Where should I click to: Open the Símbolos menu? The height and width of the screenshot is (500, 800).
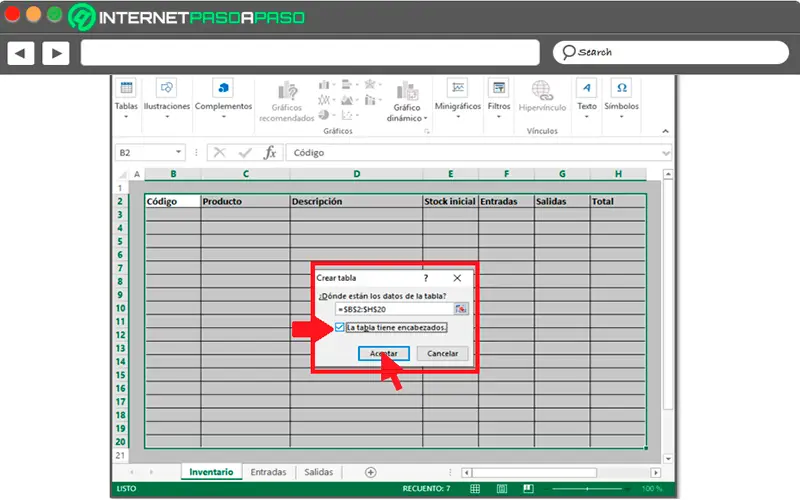(621, 99)
